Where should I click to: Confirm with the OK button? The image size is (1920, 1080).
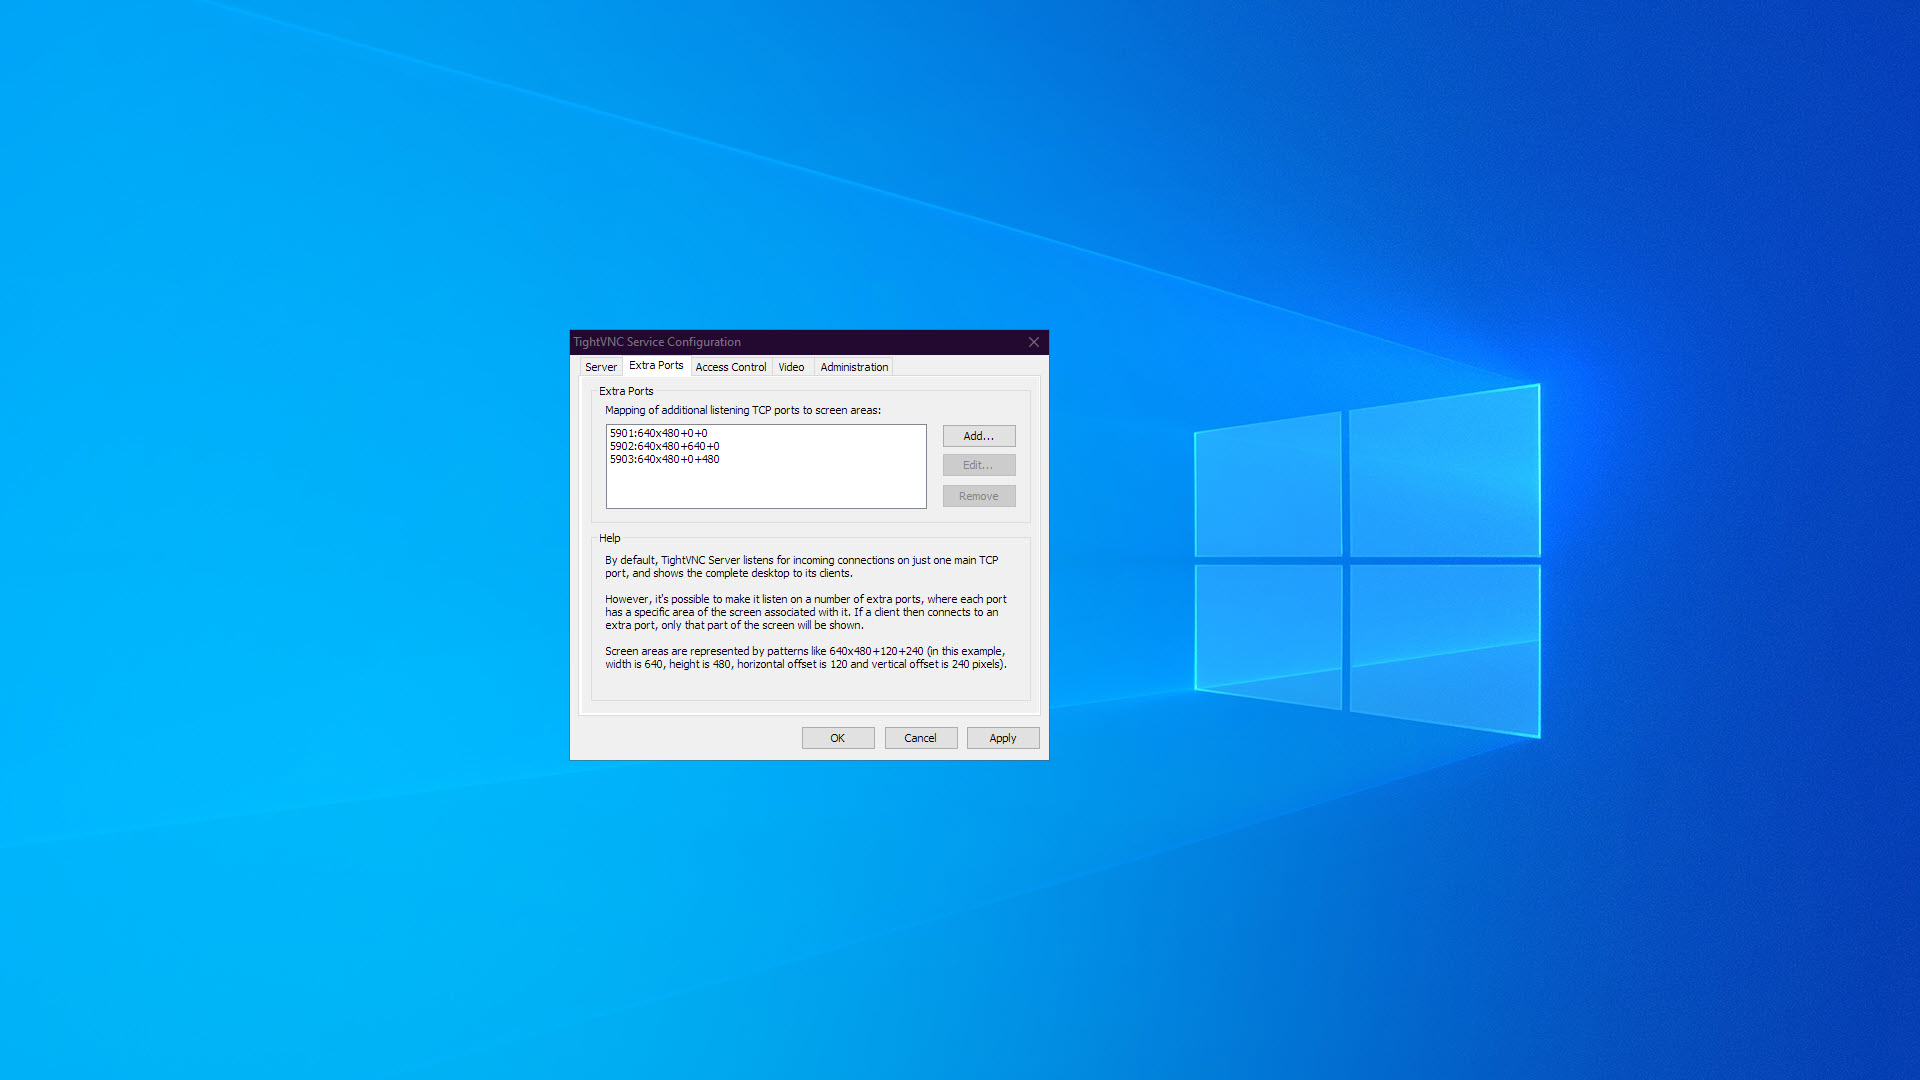[x=838, y=738]
